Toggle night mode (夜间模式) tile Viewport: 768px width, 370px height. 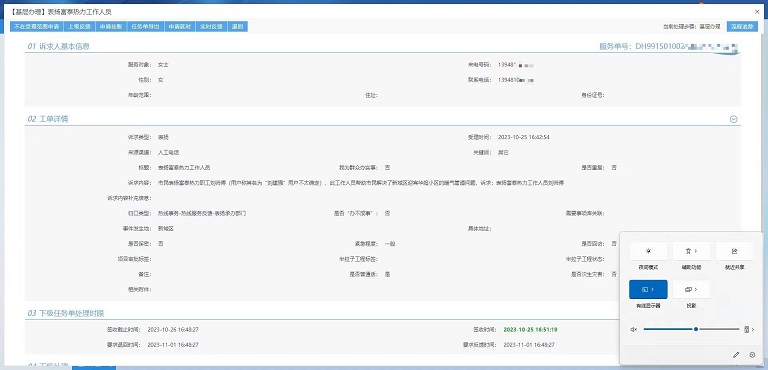tap(648, 251)
